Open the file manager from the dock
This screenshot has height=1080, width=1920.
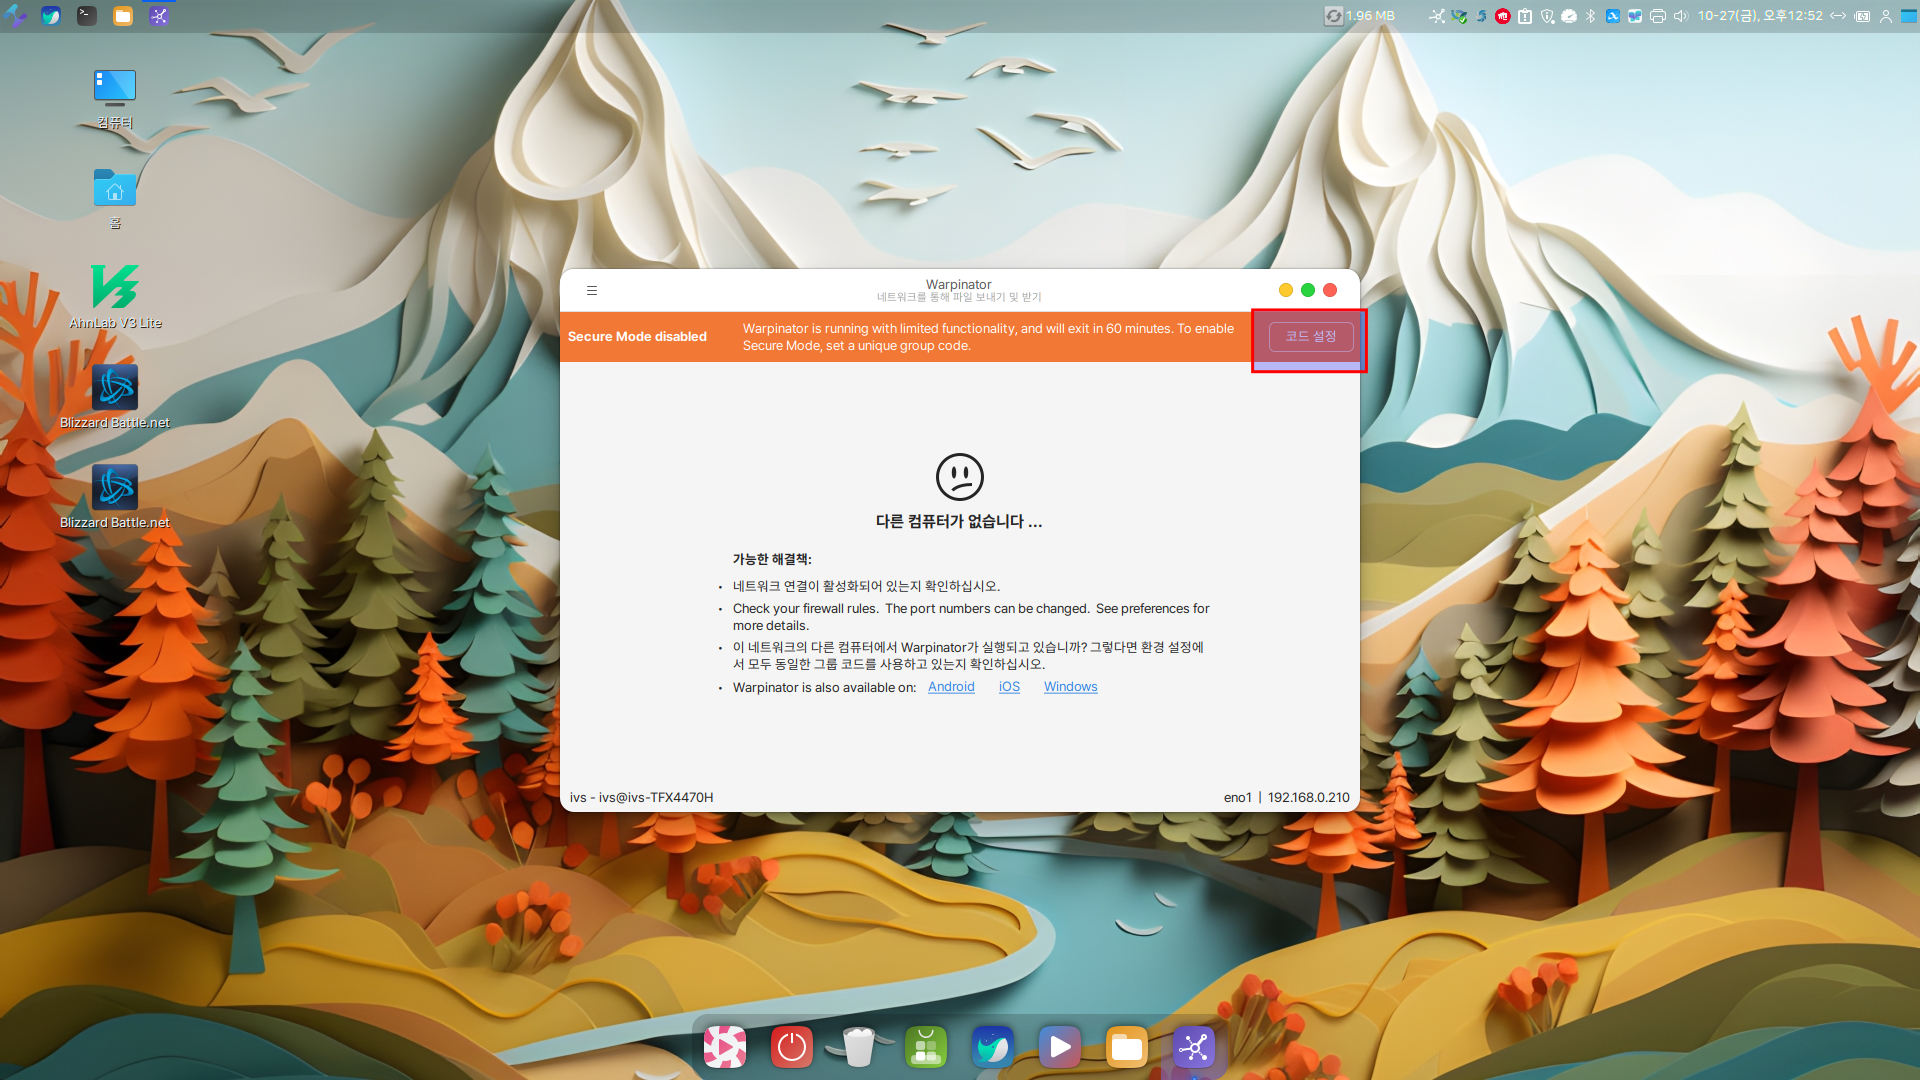pyautogui.click(x=1127, y=1047)
